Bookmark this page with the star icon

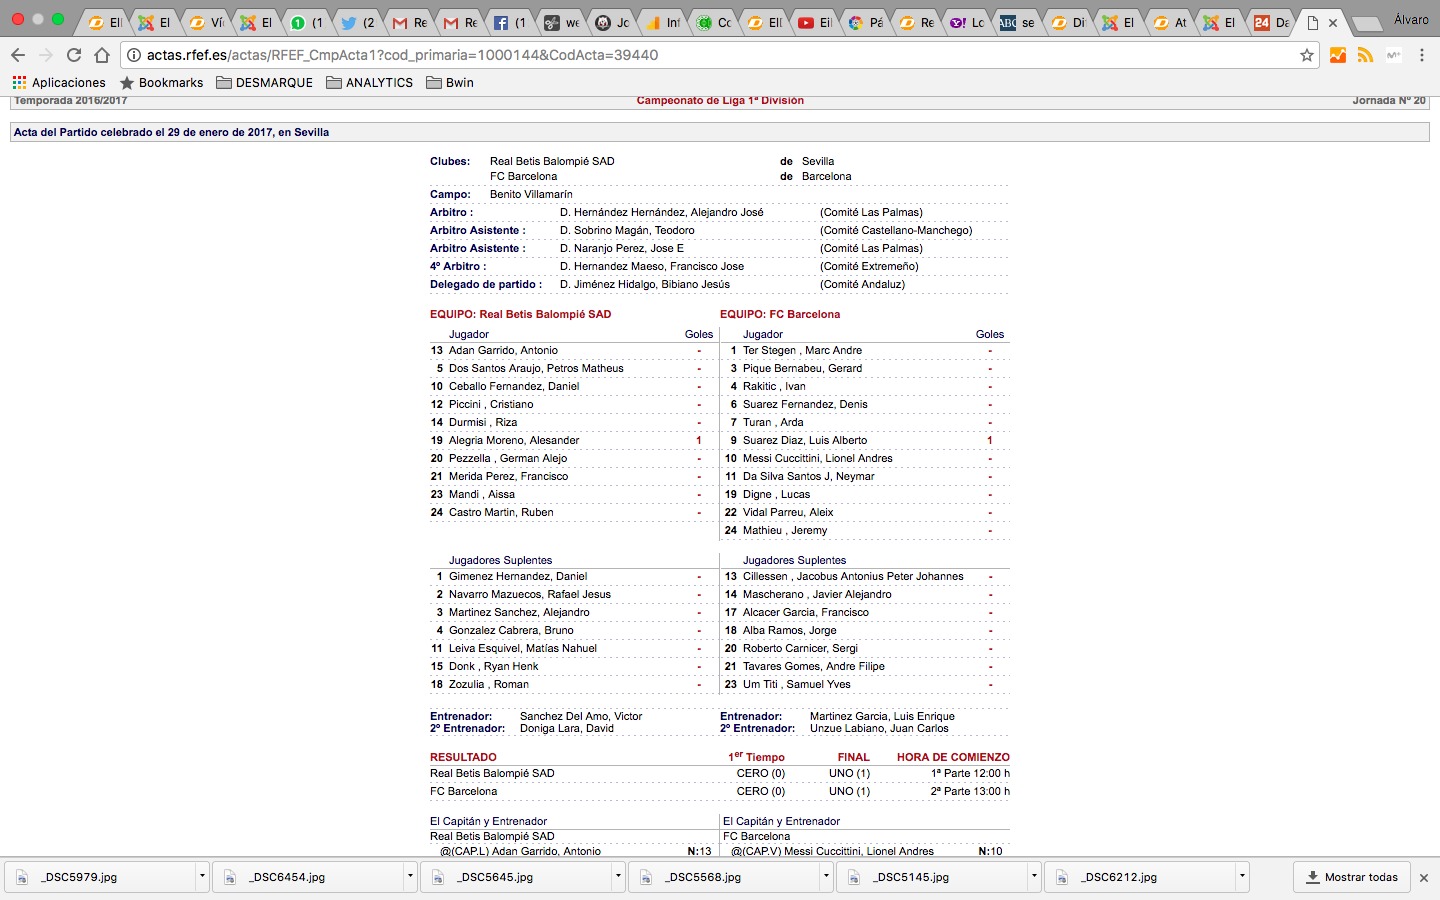coord(1306,55)
